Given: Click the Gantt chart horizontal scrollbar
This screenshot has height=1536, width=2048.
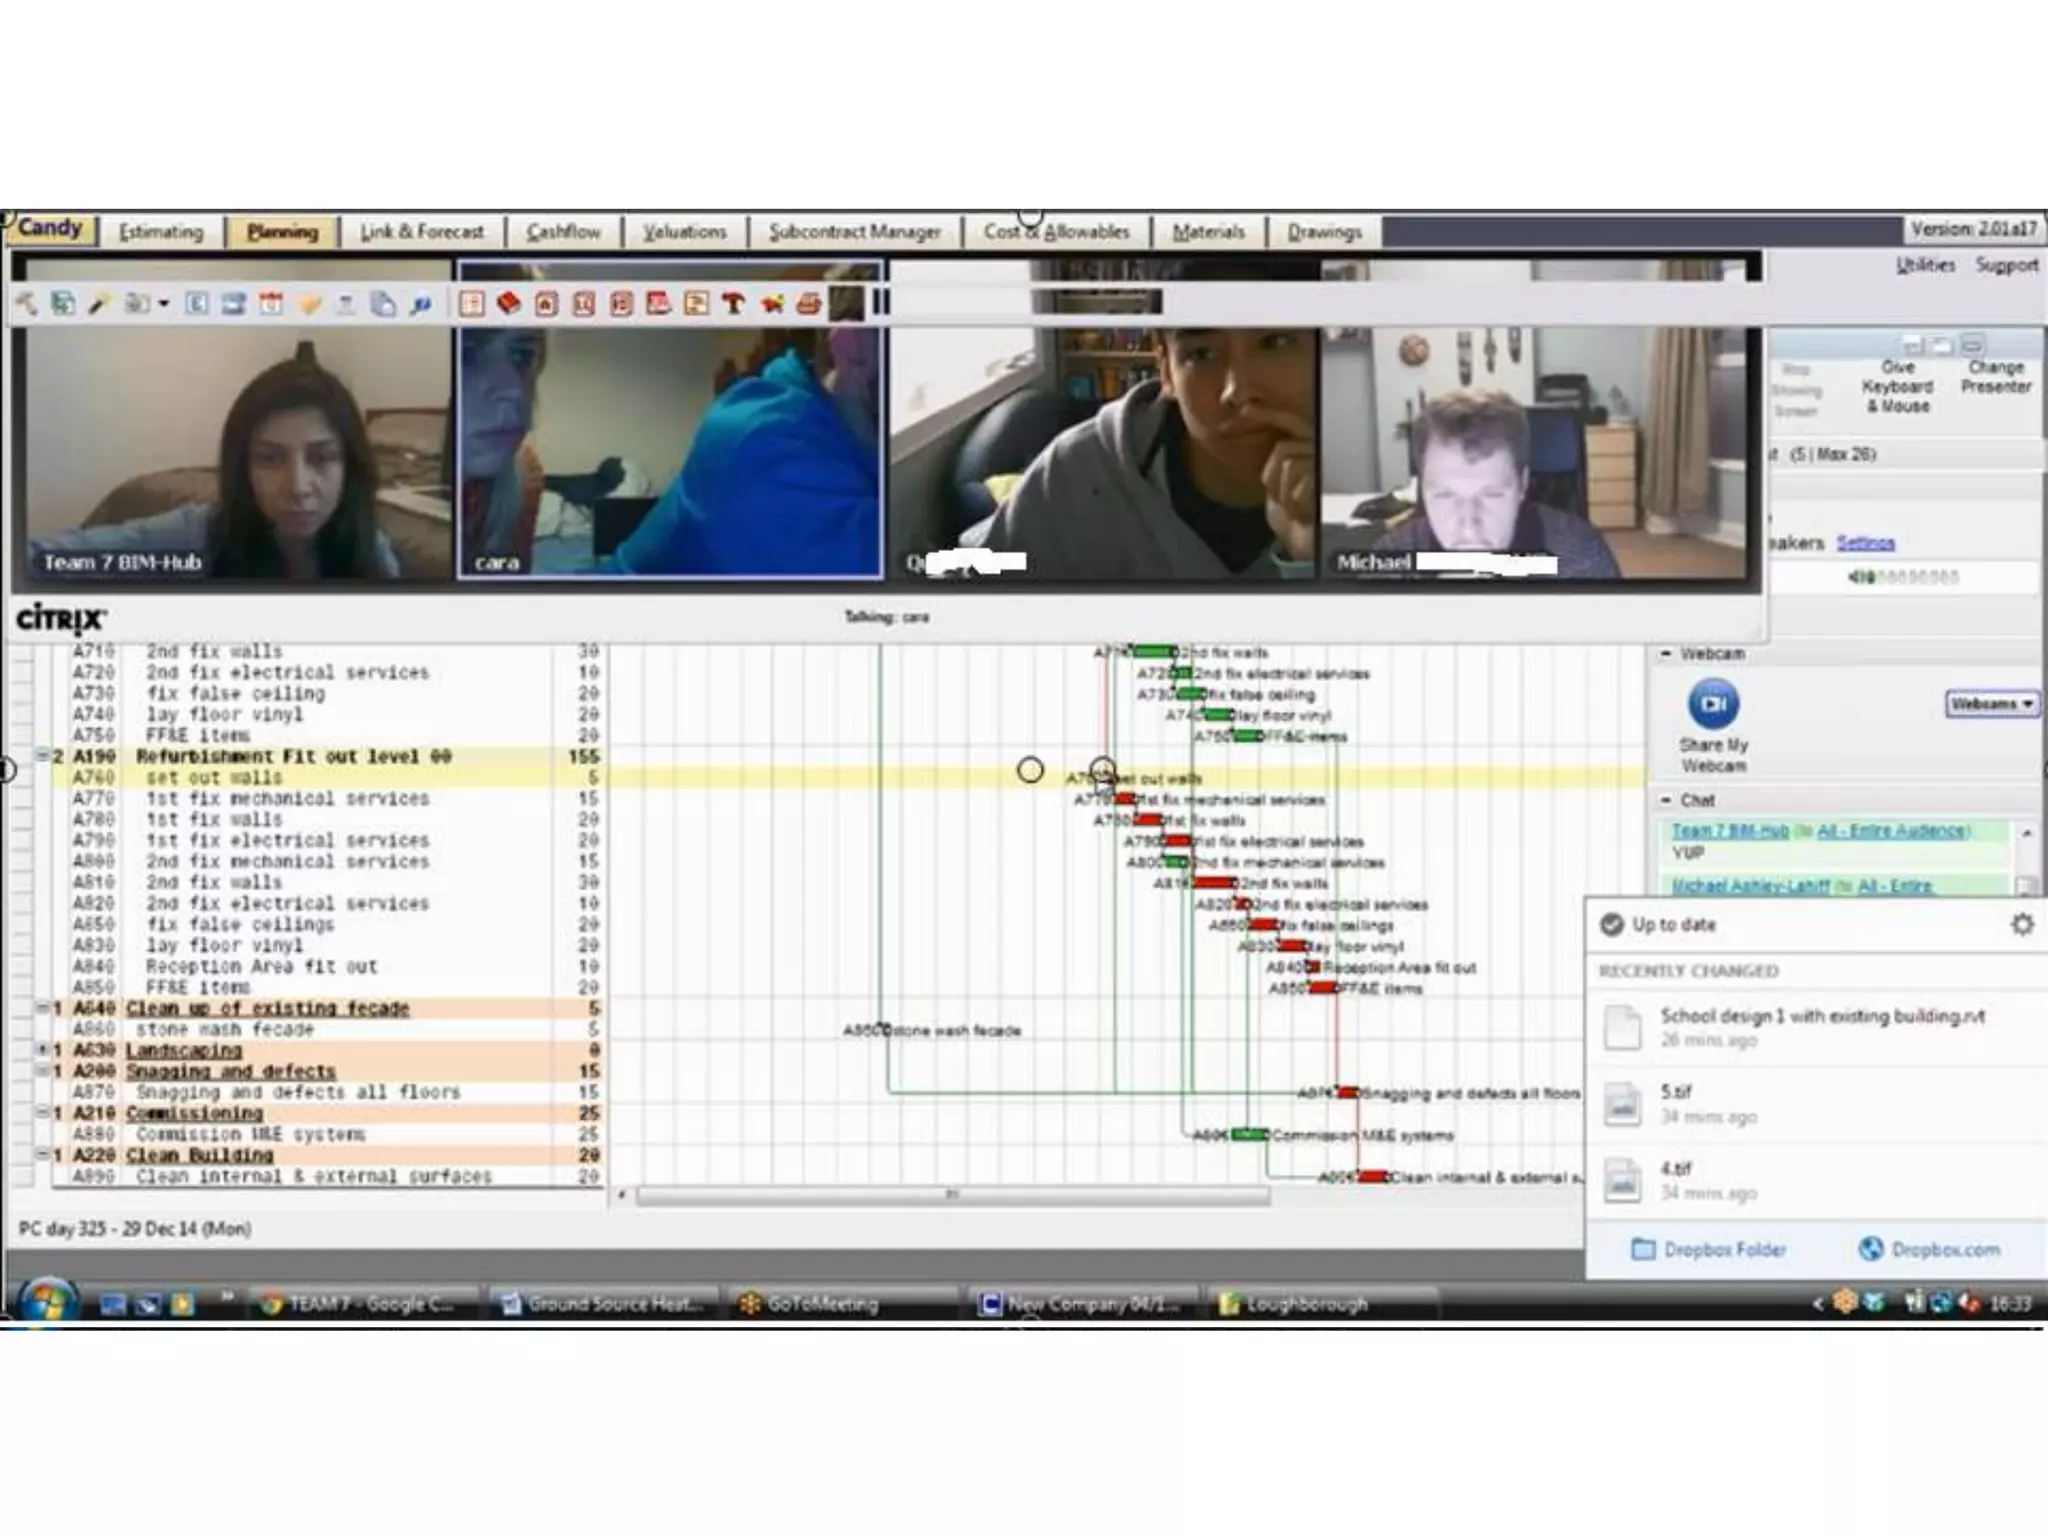Looking at the screenshot, I should coord(951,1194).
